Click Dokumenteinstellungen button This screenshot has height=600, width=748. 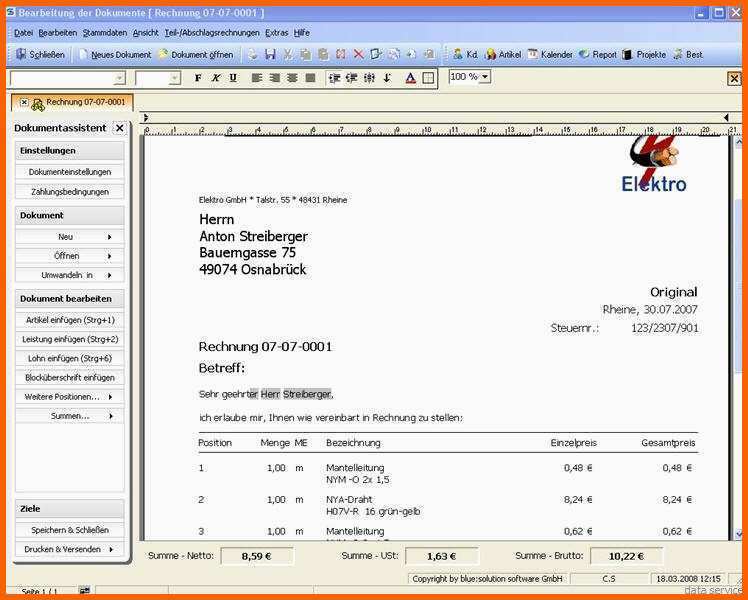pyautogui.click(x=70, y=172)
